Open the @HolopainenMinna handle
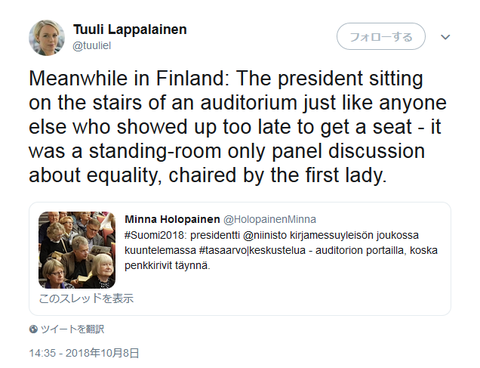 click(x=270, y=219)
